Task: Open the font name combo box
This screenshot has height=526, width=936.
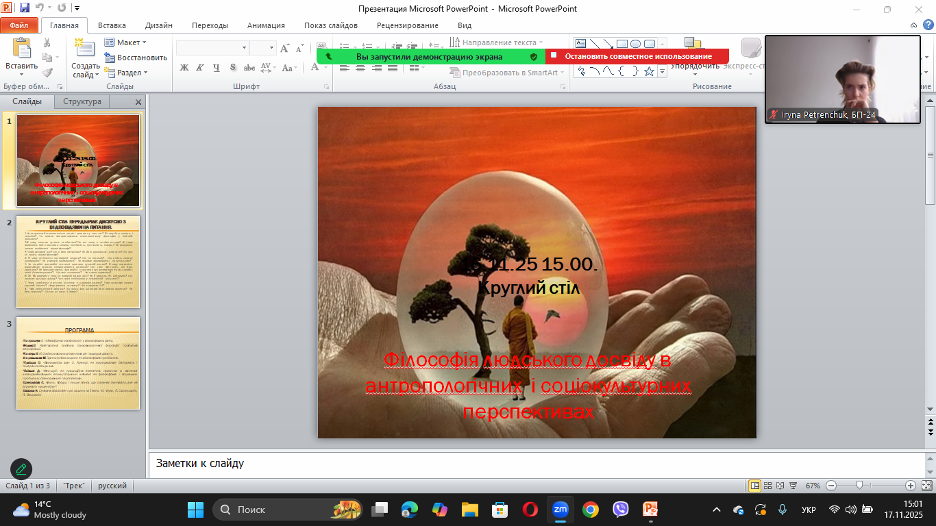Action: point(212,48)
